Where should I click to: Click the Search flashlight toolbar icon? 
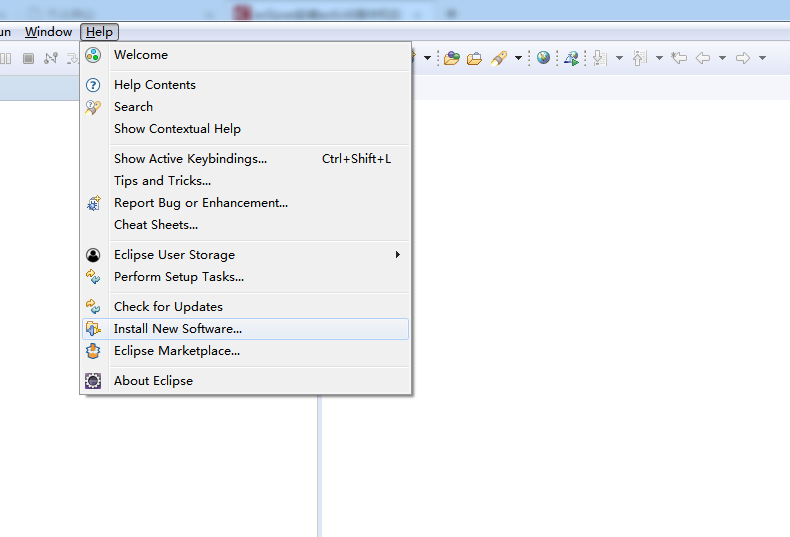pyautogui.click(x=499, y=58)
